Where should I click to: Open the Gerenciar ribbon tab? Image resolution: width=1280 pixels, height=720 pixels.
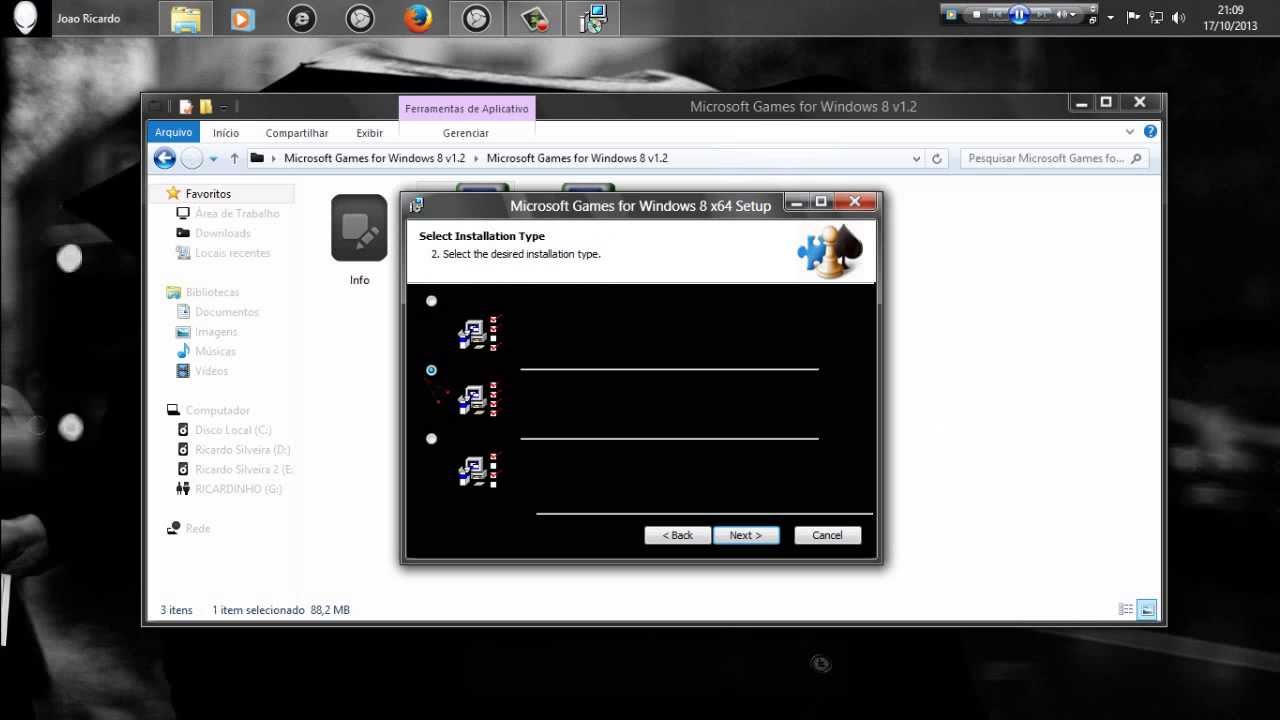pyautogui.click(x=466, y=133)
